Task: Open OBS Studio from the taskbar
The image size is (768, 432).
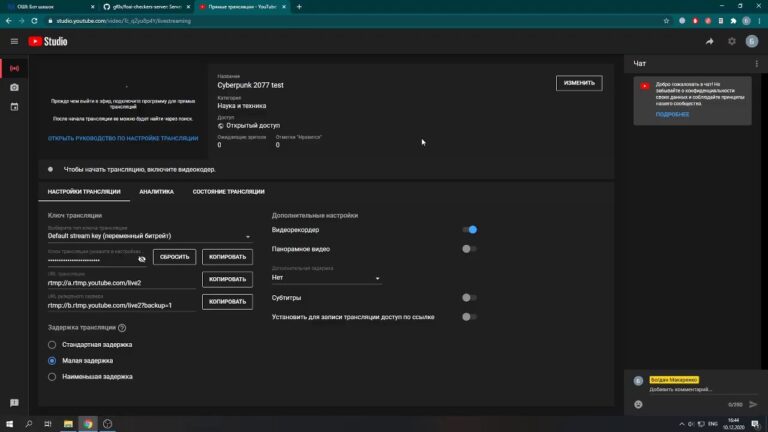Action: (x=108, y=424)
